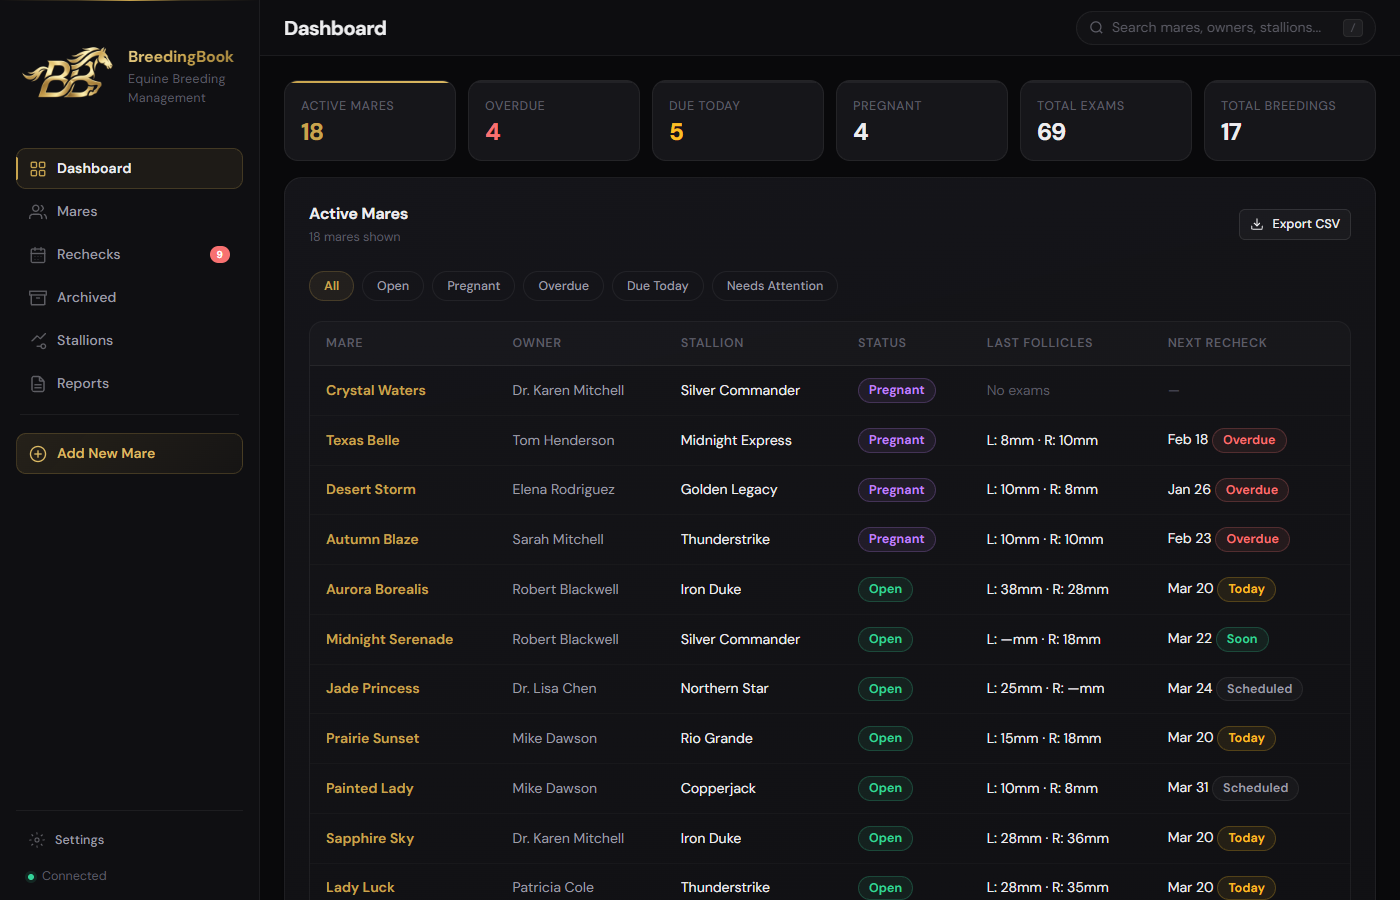Click the Status column header
1400x900 pixels.
coord(882,343)
